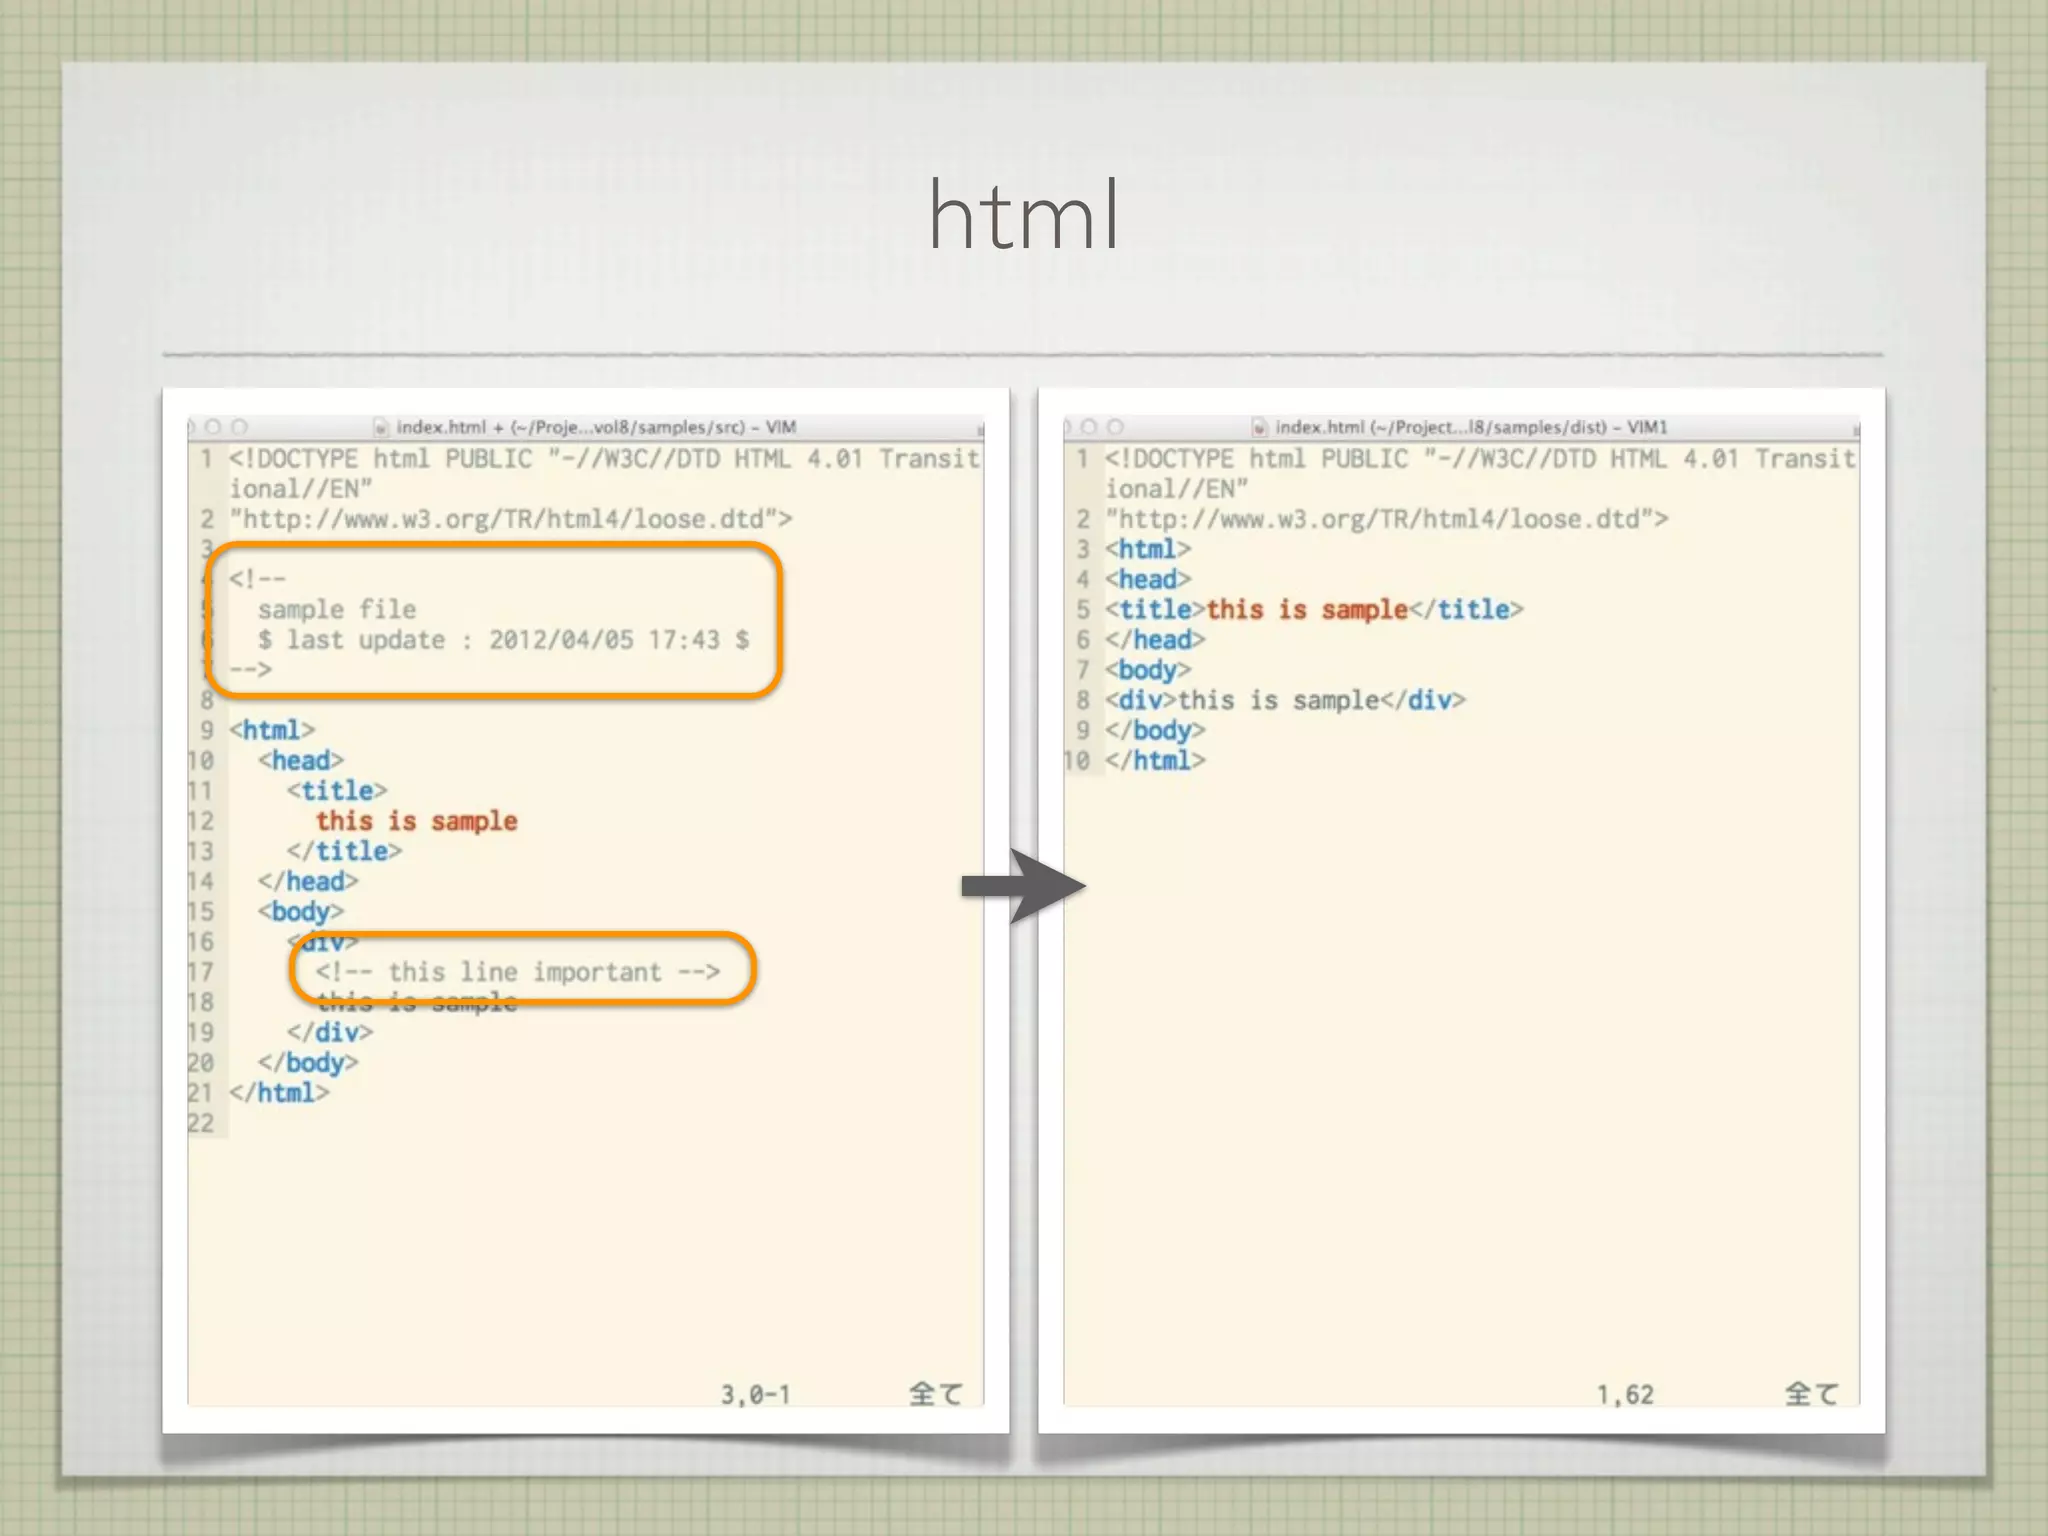Image resolution: width=2048 pixels, height=1536 pixels.
Task: Click the '</div>' tag on line 19 in the left window
Action: [329, 1033]
